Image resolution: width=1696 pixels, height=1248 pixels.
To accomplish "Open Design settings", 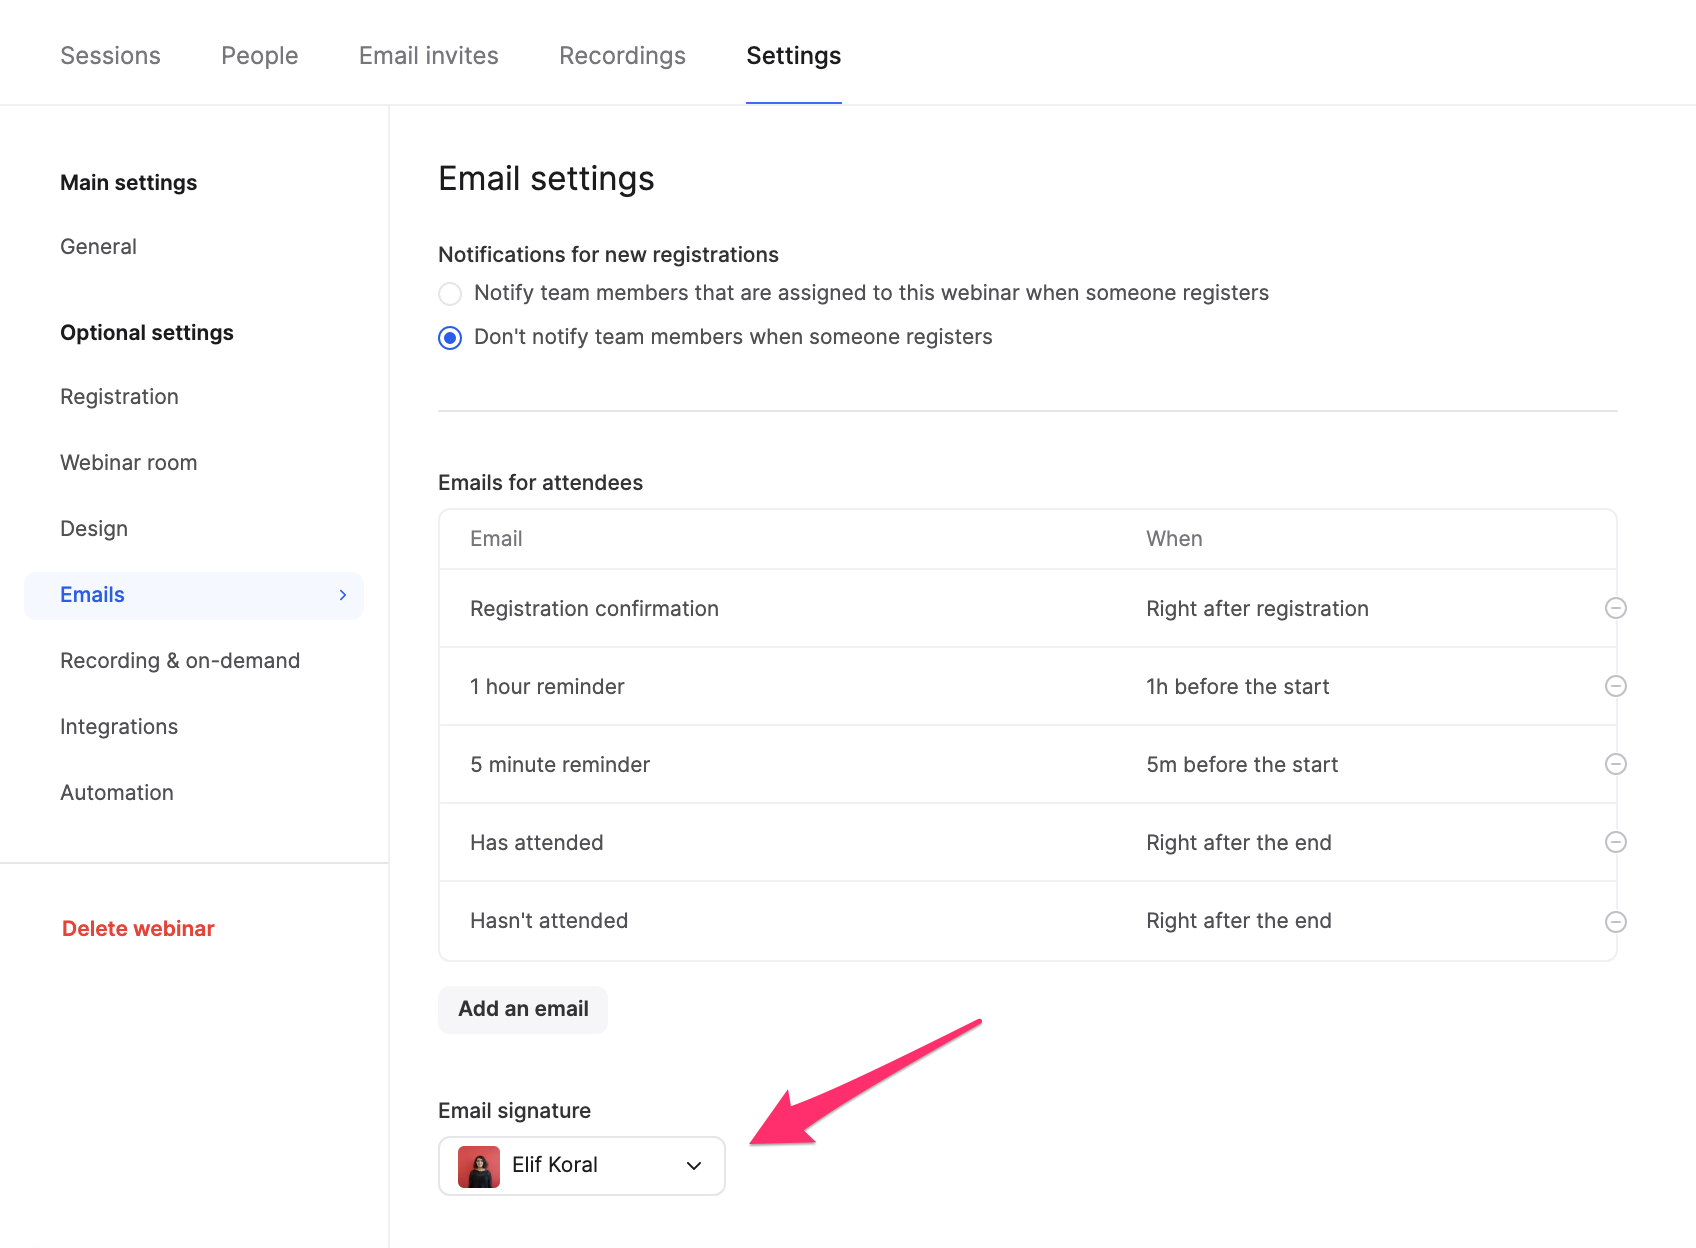I will 93,528.
